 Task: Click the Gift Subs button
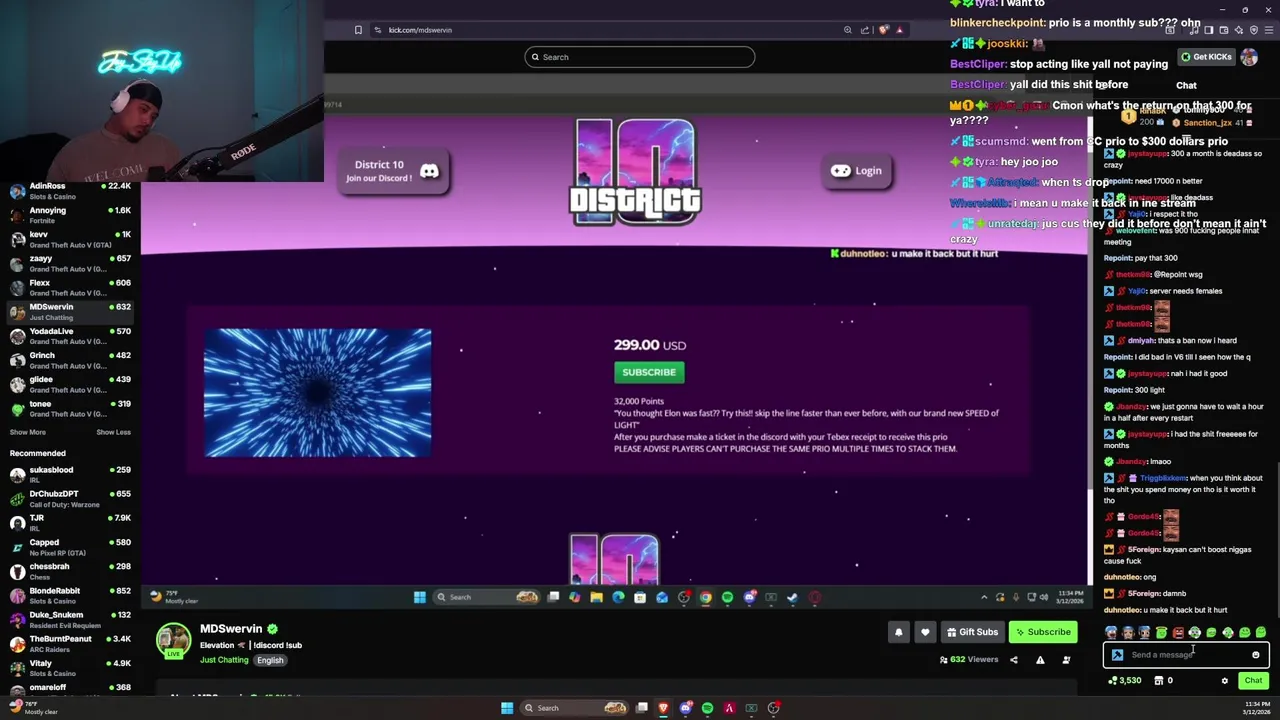972,632
